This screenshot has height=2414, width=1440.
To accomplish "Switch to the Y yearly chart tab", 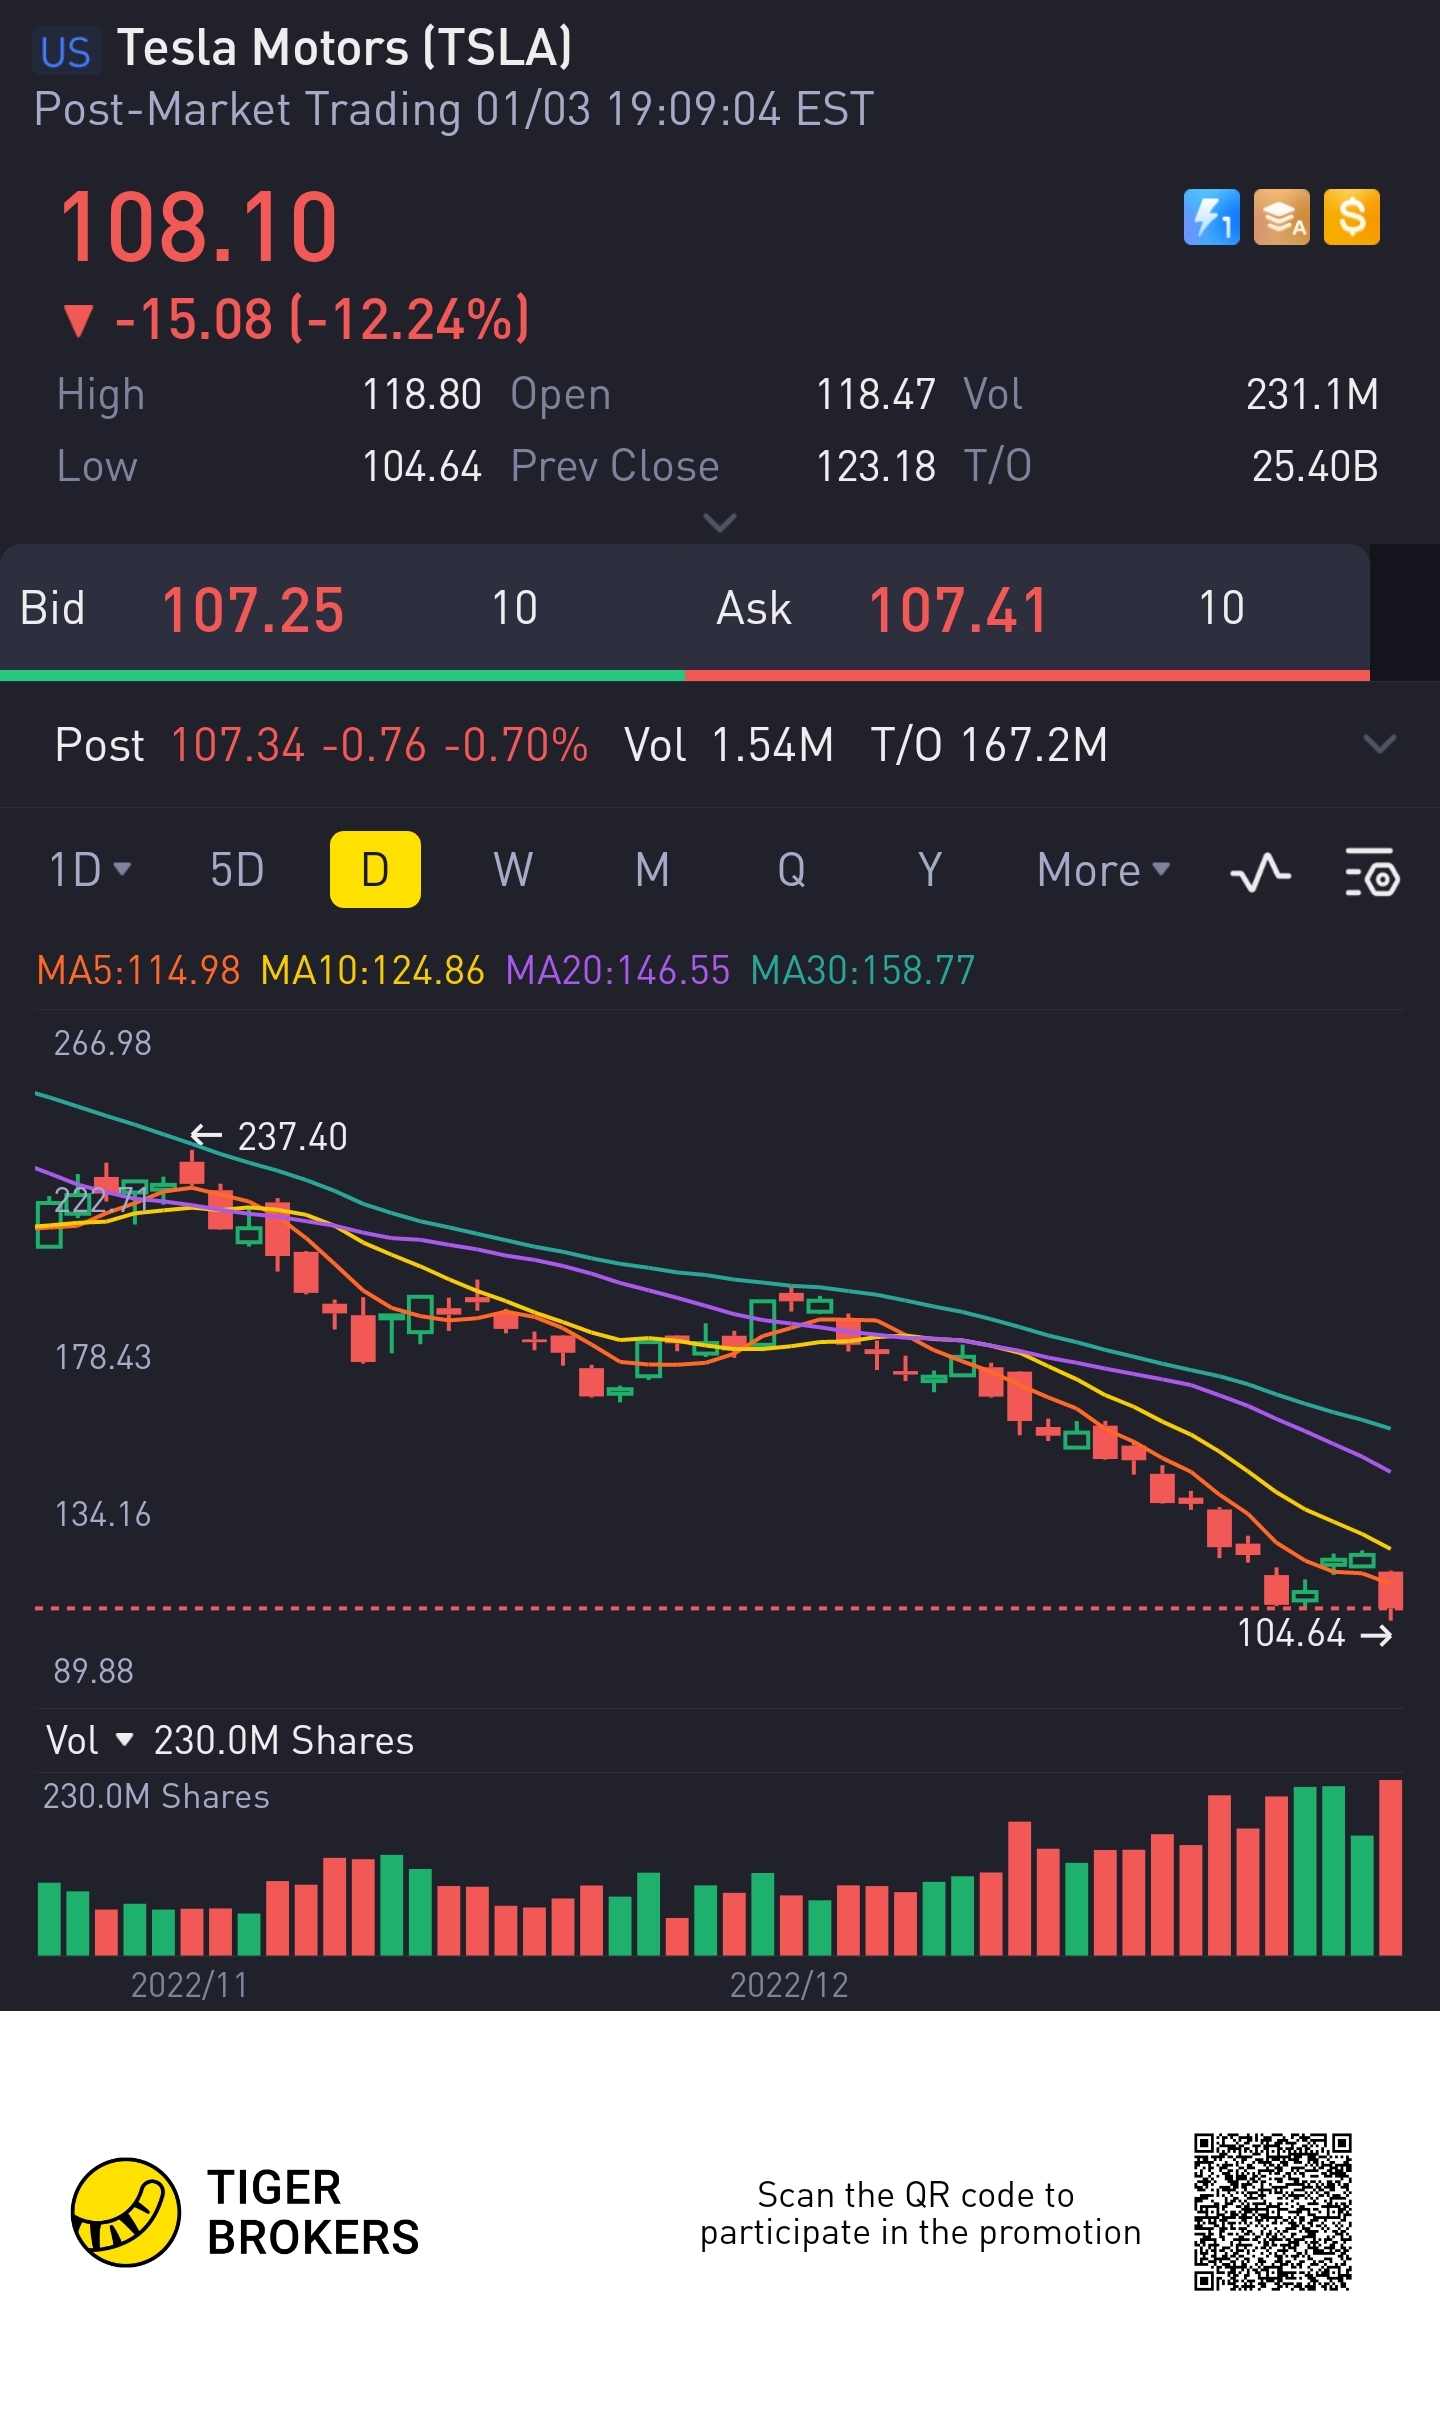I will [930, 870].
